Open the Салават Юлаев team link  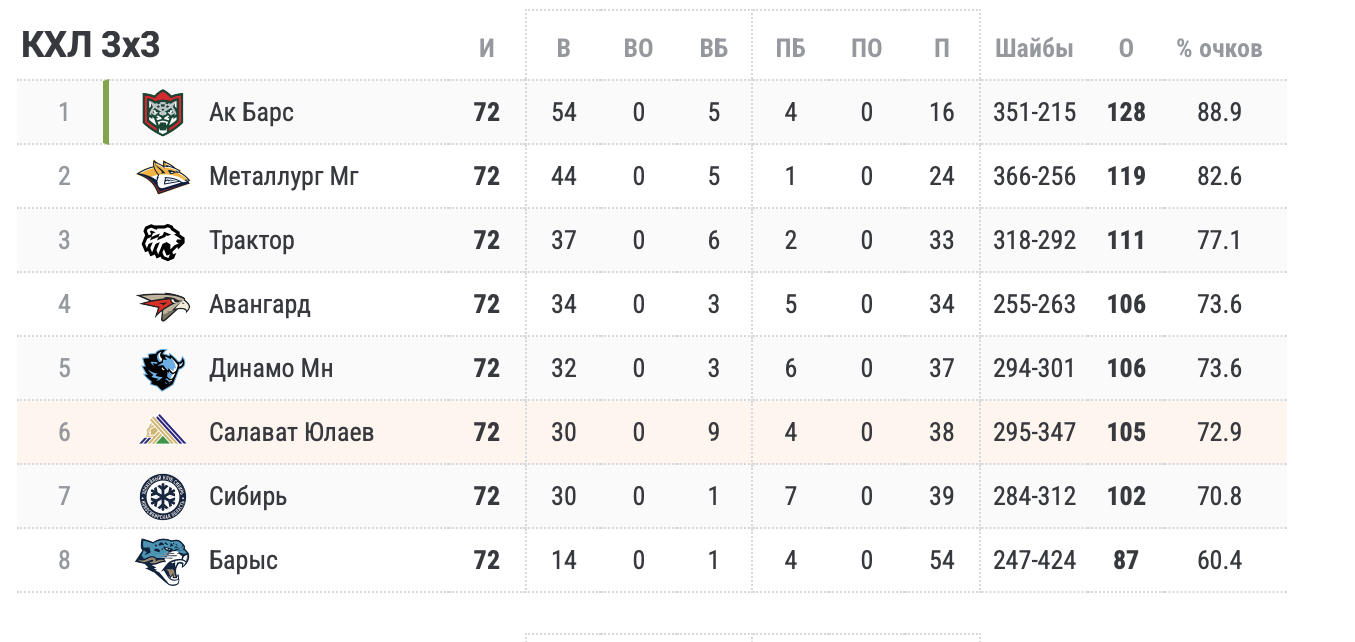[x=291, y=432]
